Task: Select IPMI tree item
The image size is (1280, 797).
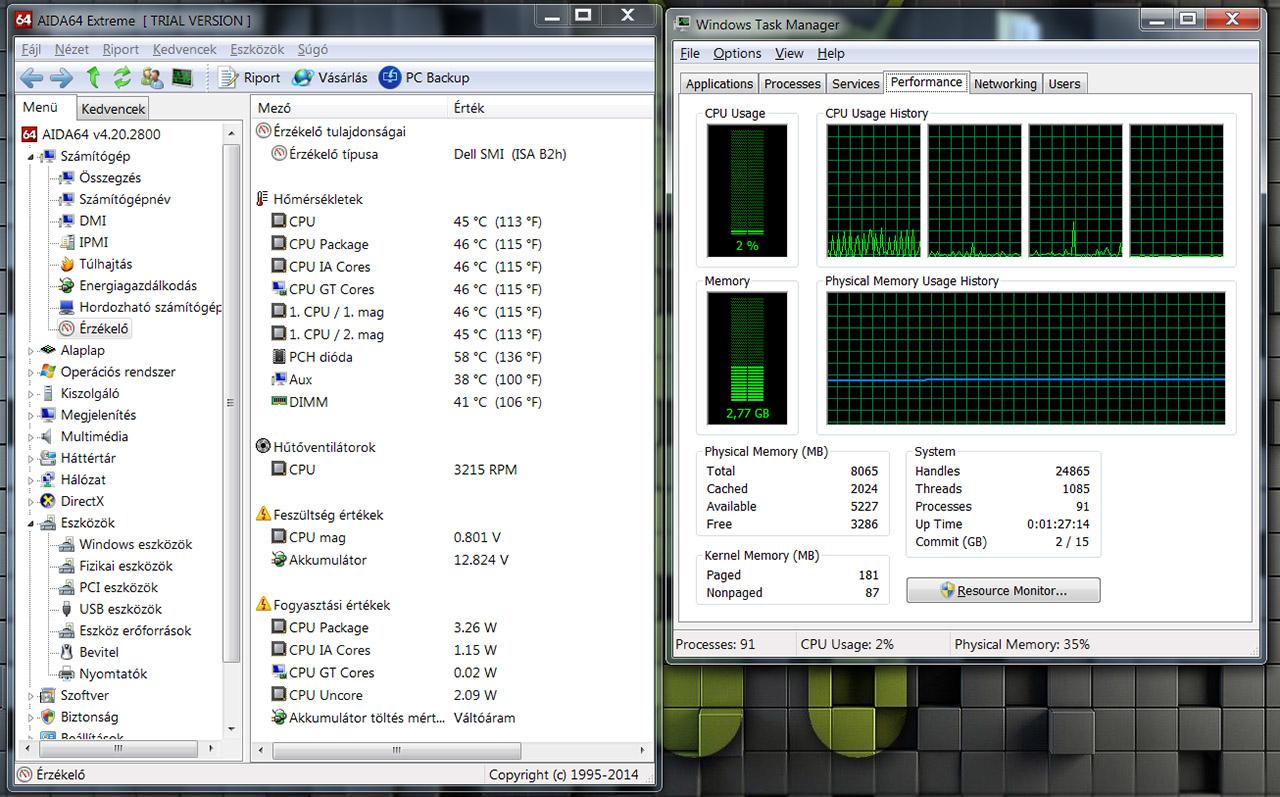Action: point(94,242)
